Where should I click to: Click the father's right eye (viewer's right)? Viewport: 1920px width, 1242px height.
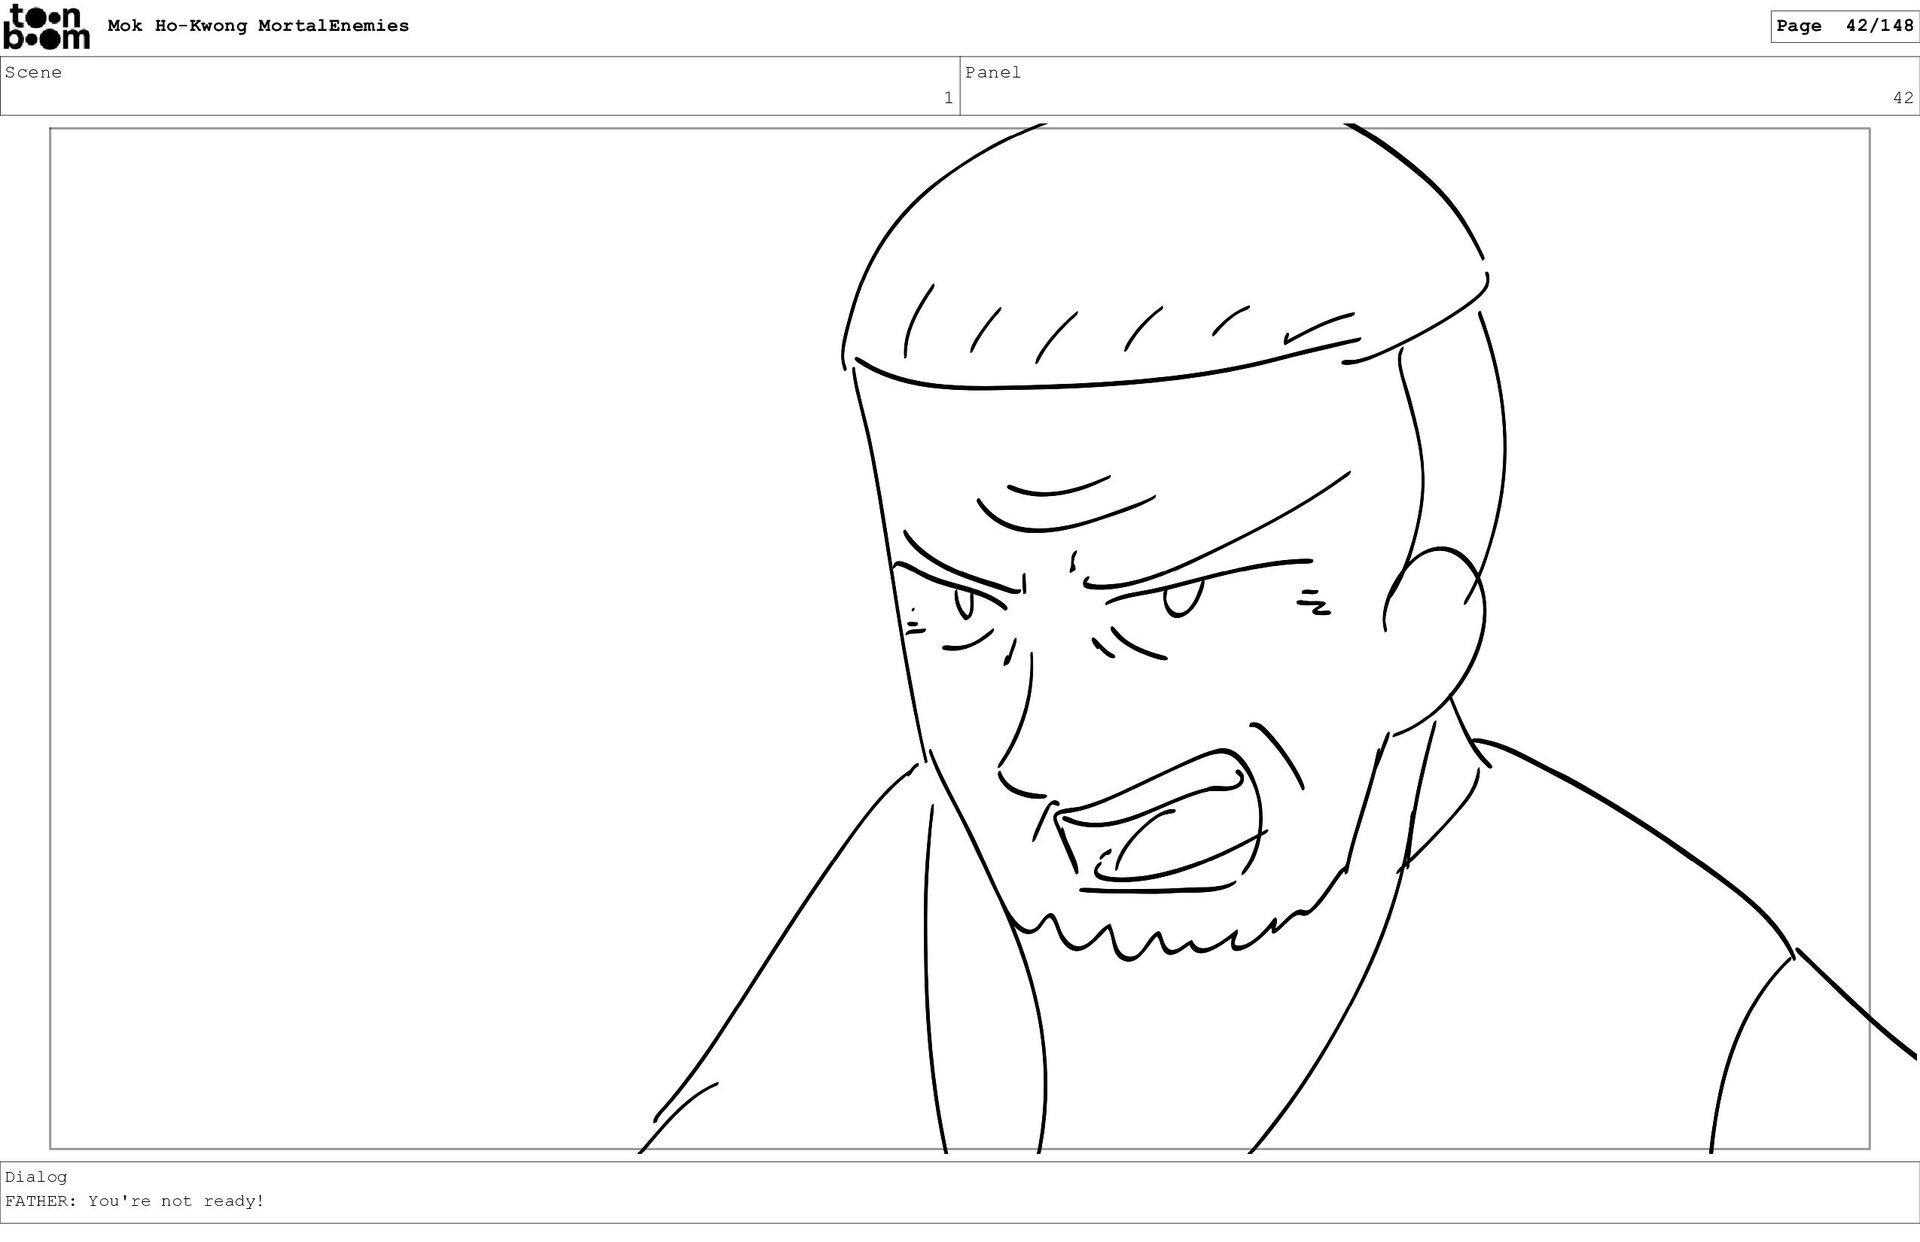point(1182,599)
